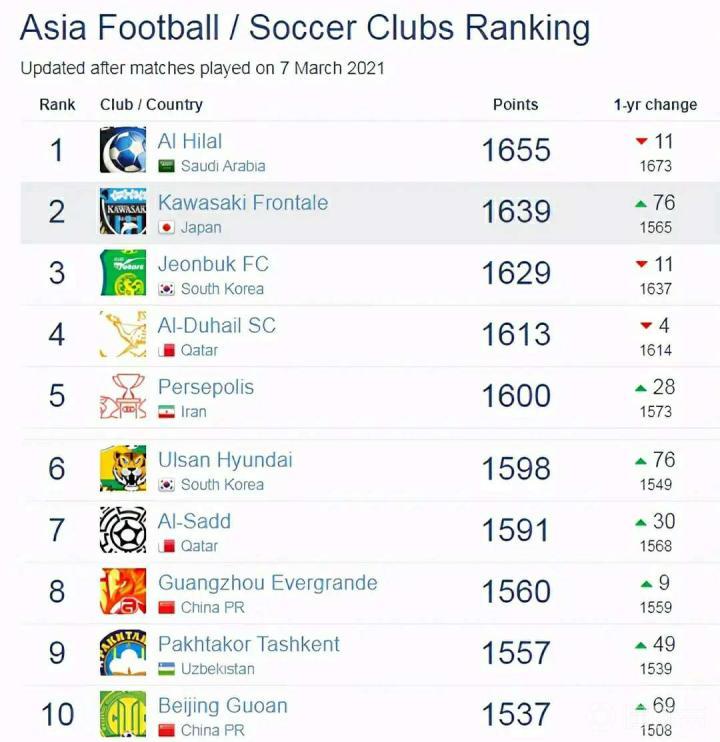Sort by the Points column header
Screen dimensions: 720x742
(x=515, y=104)
